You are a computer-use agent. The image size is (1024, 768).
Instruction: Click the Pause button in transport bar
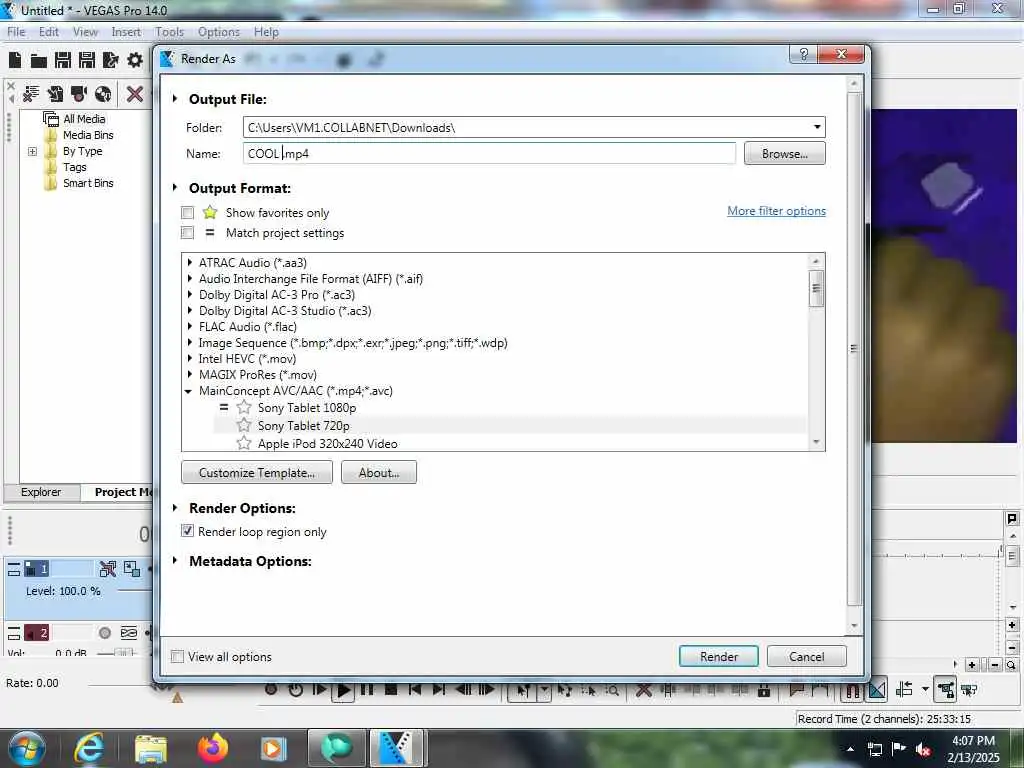tap(367, 690)
